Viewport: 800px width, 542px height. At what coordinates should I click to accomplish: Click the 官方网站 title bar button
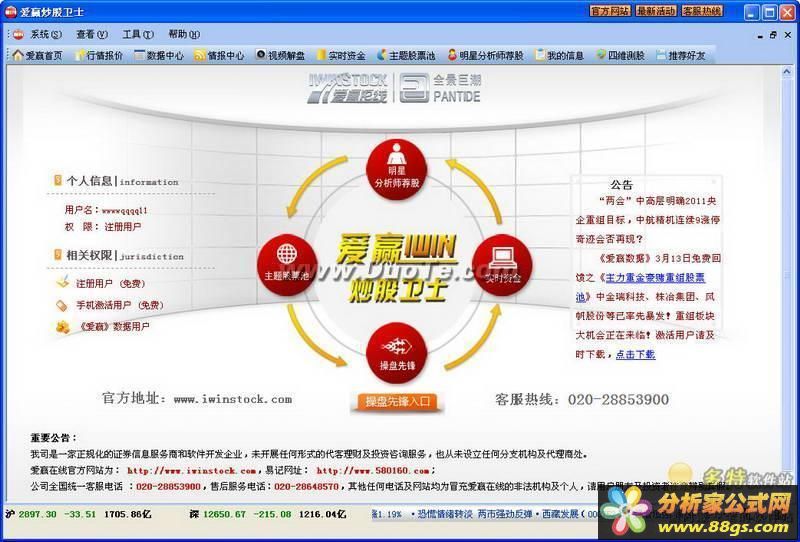610,11
